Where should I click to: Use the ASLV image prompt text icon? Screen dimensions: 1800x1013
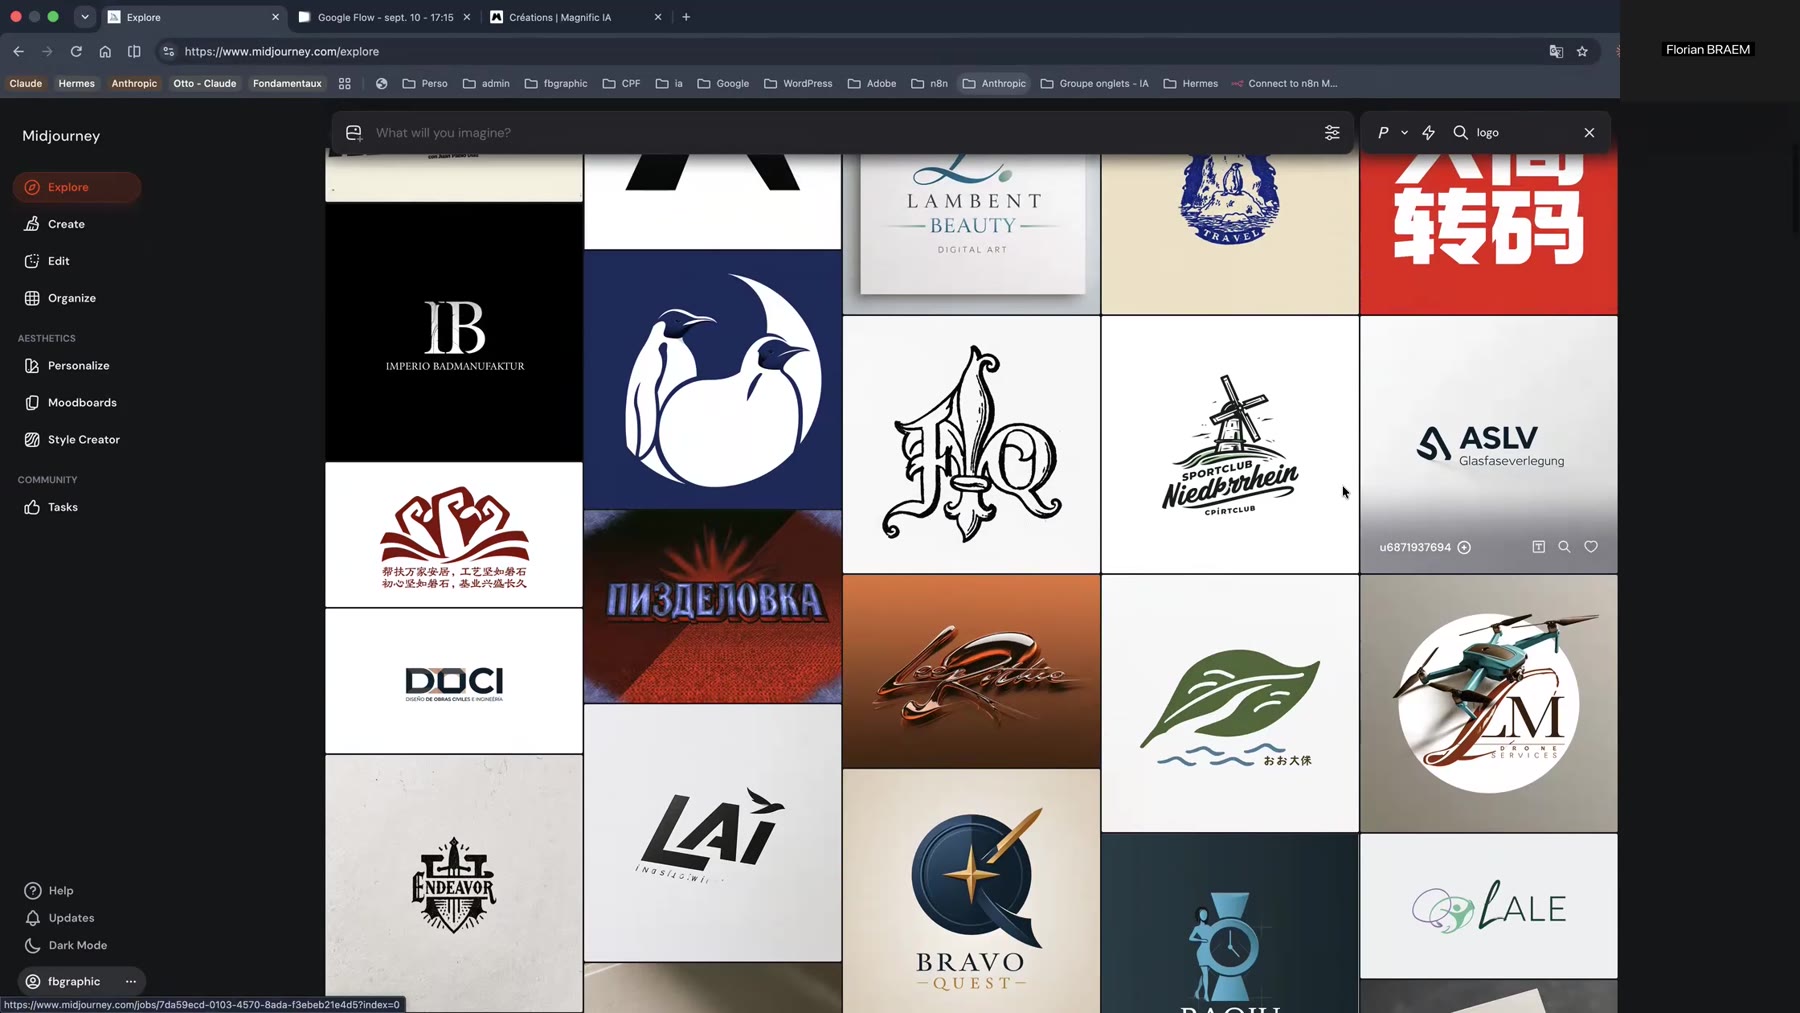pyautogui.click(x=1538, y=547)
